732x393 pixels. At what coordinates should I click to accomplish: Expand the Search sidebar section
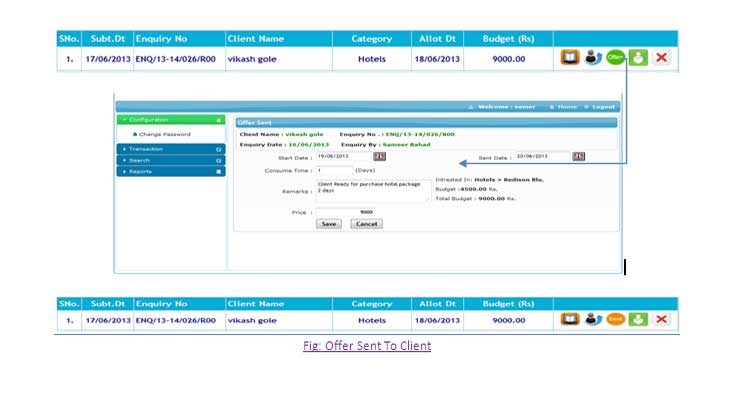171,160
